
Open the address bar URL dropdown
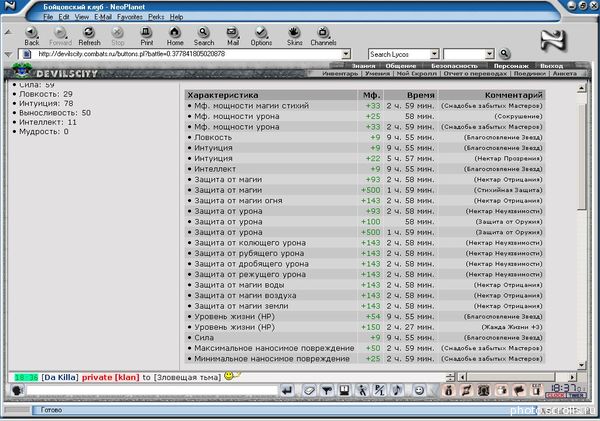coord(346,54)
